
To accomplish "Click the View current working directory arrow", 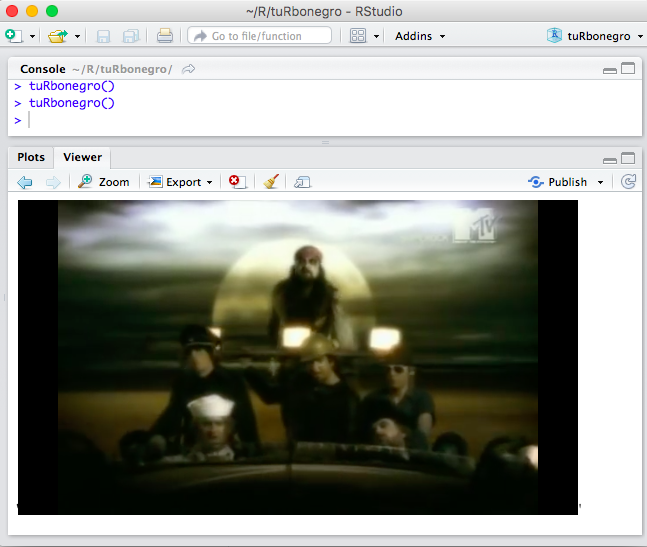I will [x=189, y=69].
